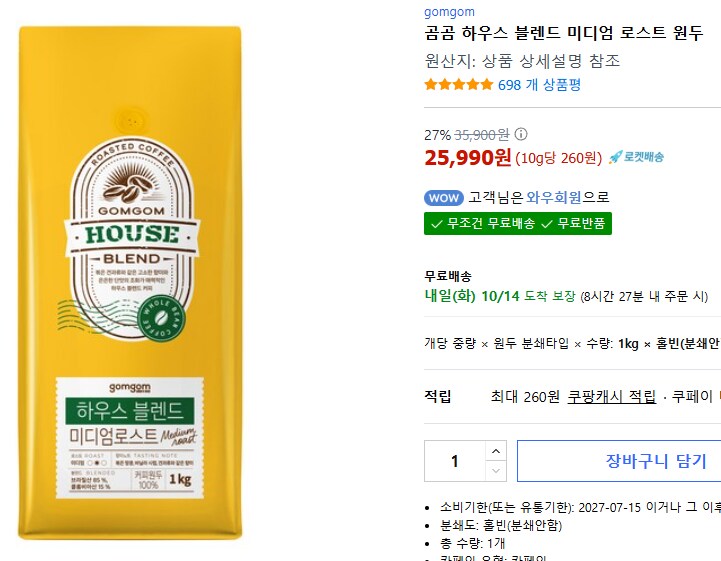Screen dimensions: 721x561
Task: Click the blue WOW membership badge
Action: pos(443,198)
